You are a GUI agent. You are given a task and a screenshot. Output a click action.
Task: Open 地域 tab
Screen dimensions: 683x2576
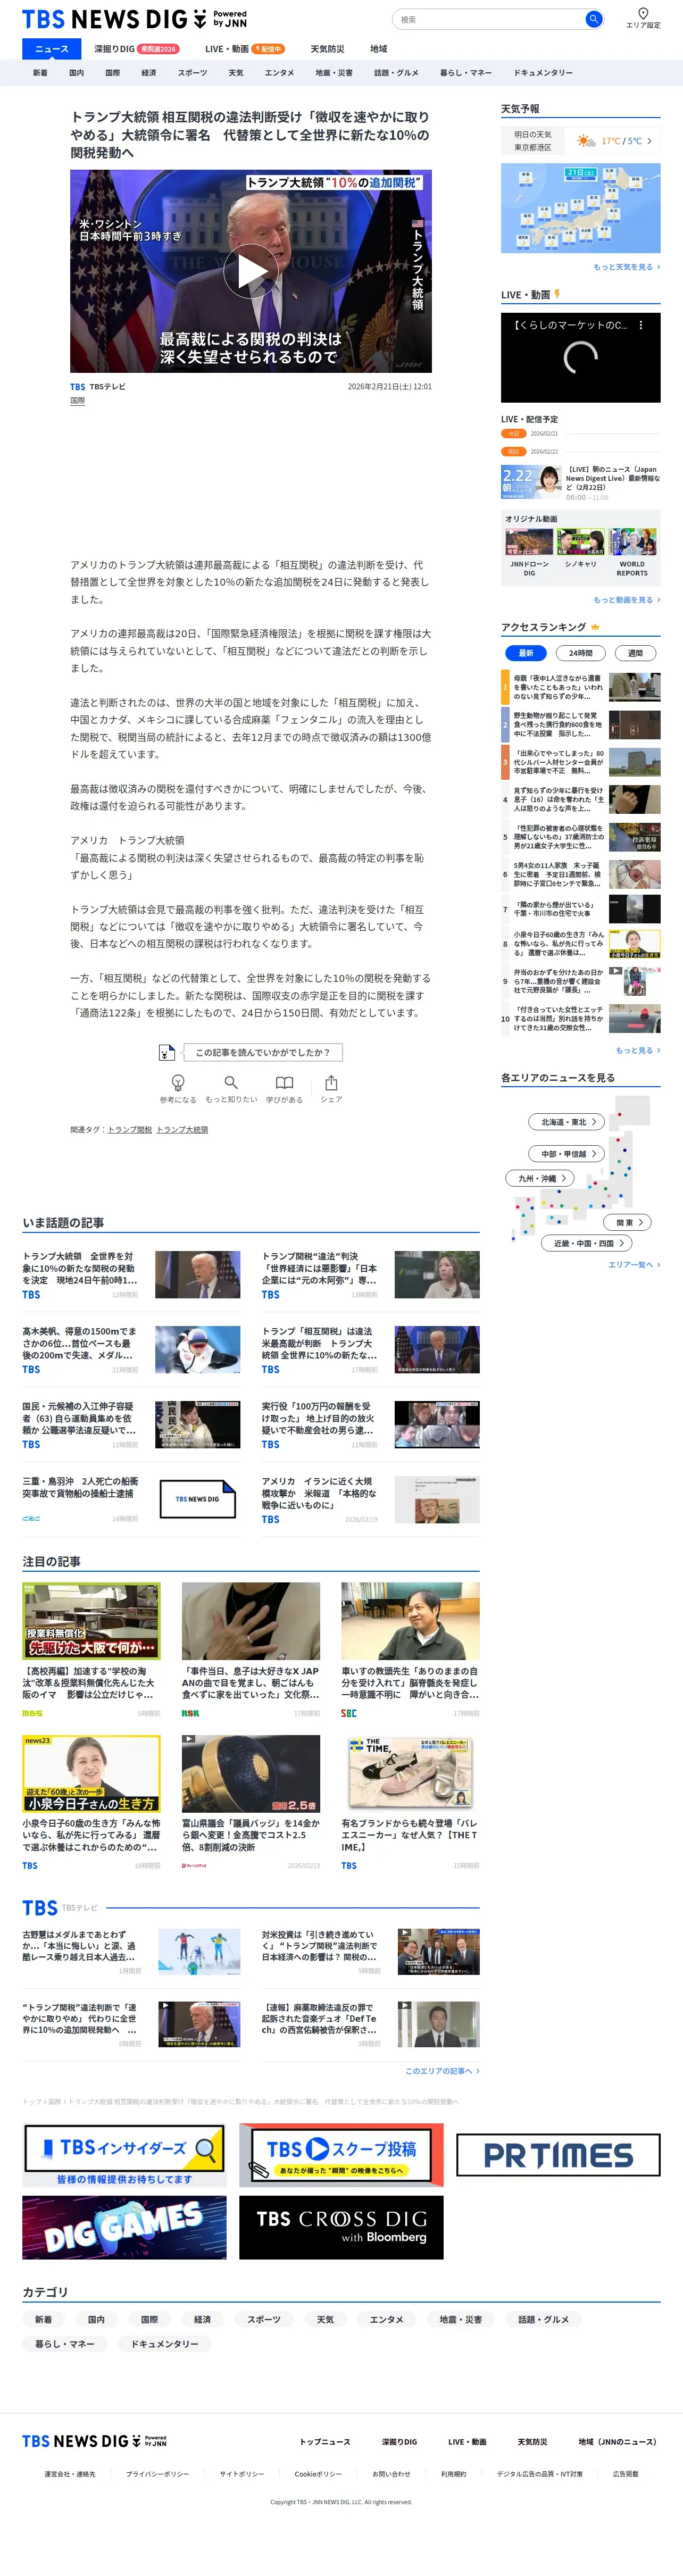[379, 49]
